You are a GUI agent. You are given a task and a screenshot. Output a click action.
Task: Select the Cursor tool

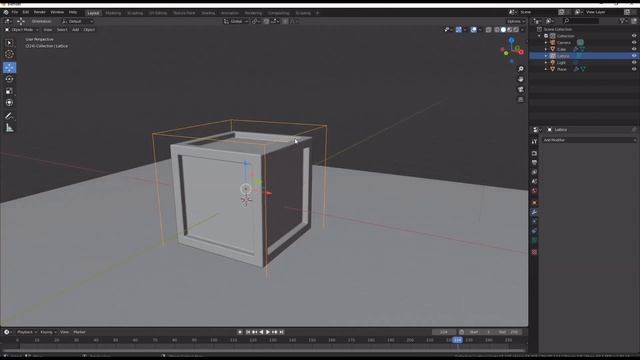point(9,54)
